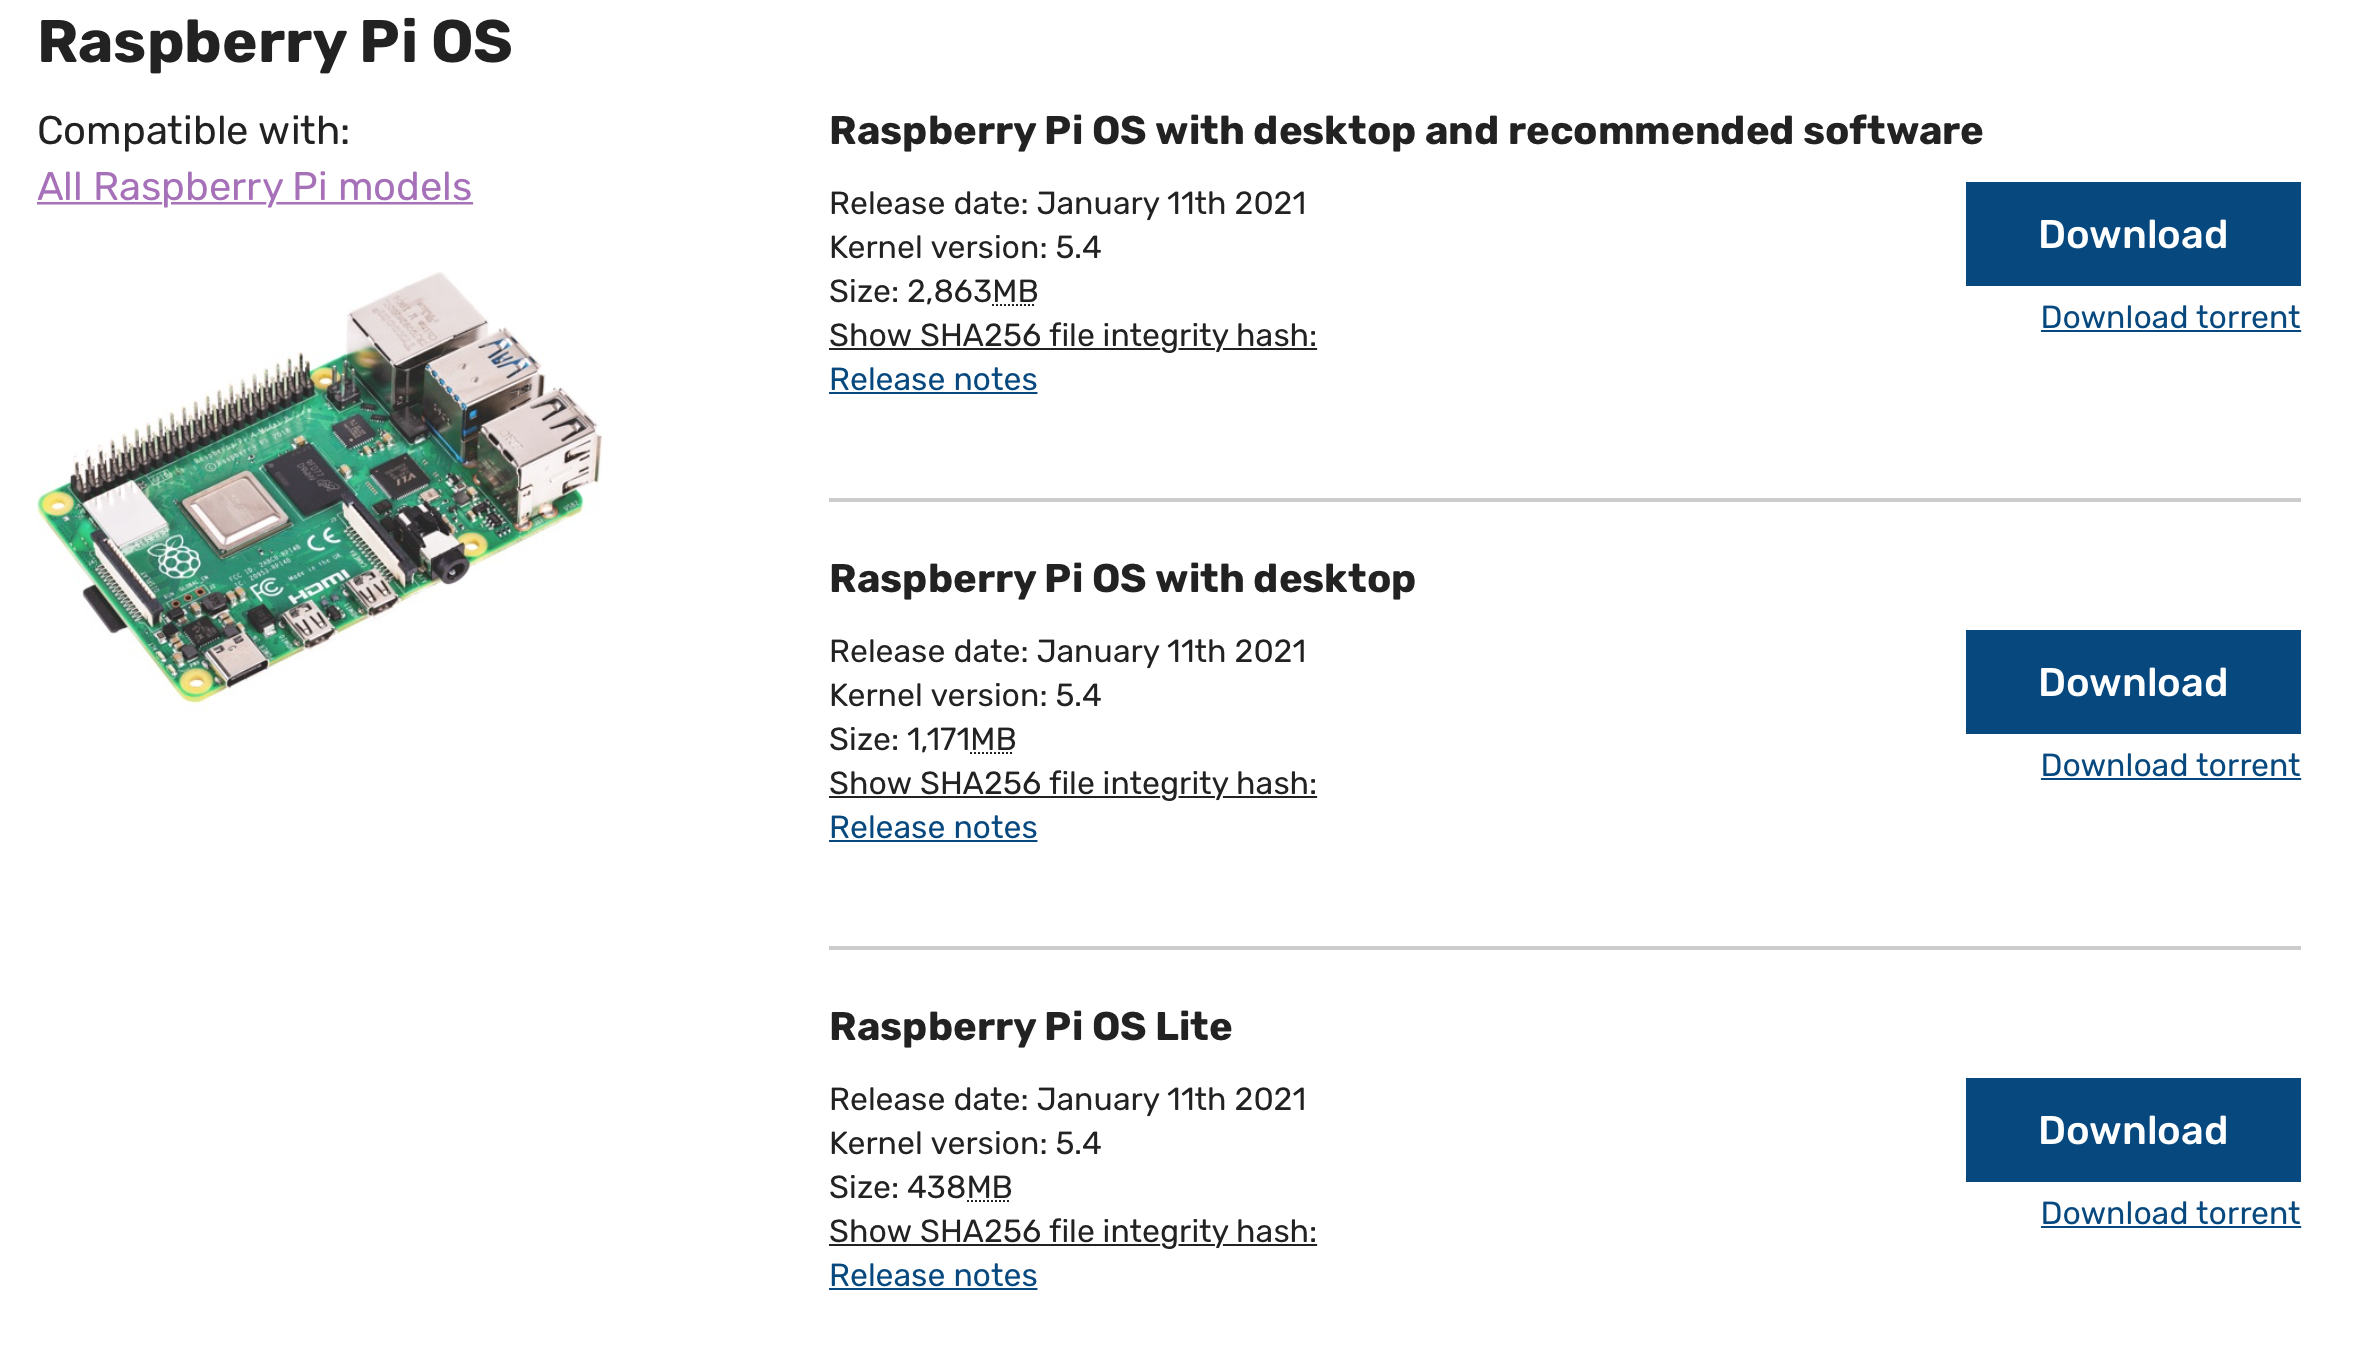
Task: Click the MB abbreviation next to 2,863
Action: click(x=1015, y=291)
